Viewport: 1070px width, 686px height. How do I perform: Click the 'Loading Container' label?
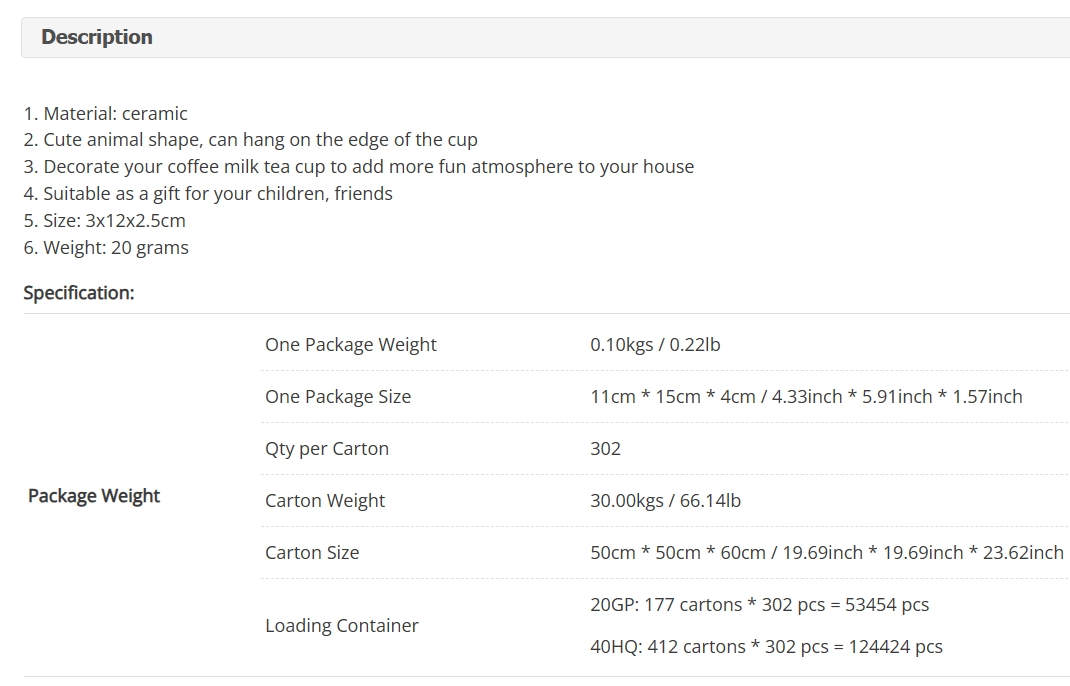(342, 625)
